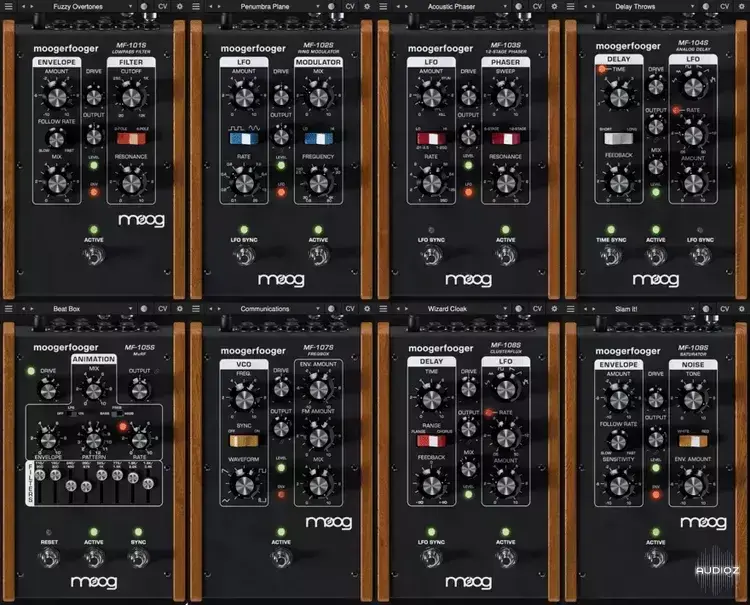750x605 pixels.
Task: Click CV button on Delay Throws plugin
Action: point(725,7)
